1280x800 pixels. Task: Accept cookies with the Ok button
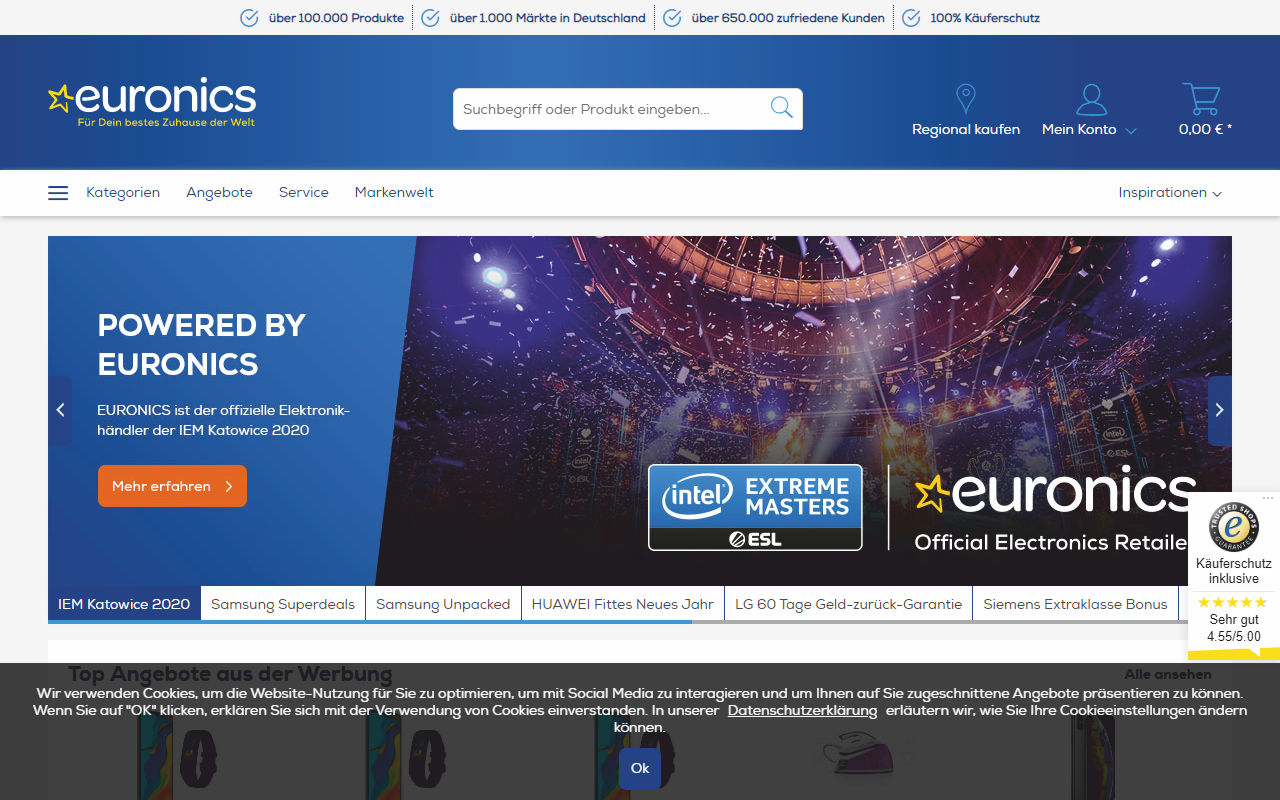pyautogui.click(x=640, y=768)
